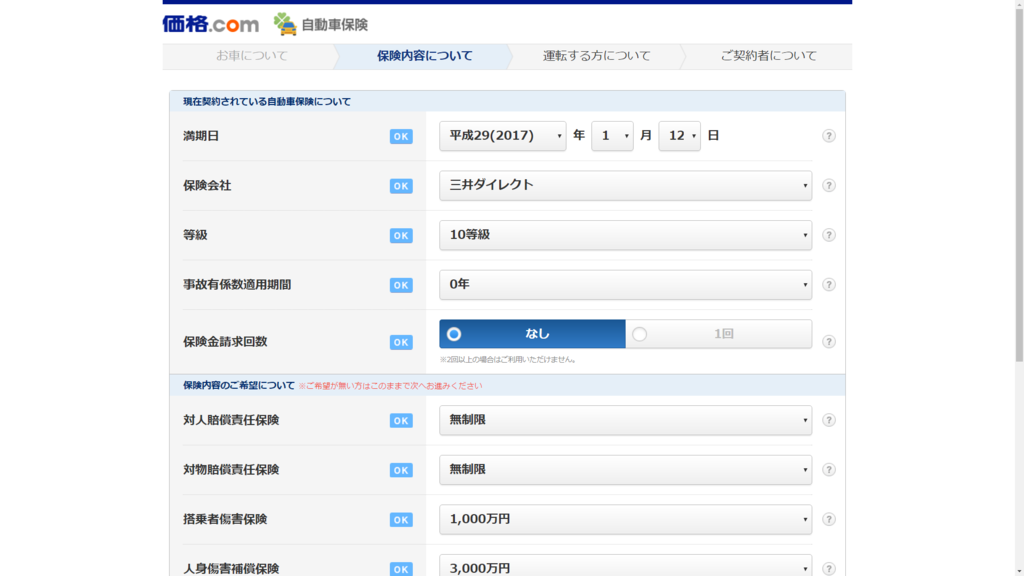Screen dimensions: 1024x576
Task: Open the 1,000万円 搭乗者傷害保険 dropdown
Action: (626, 519)
